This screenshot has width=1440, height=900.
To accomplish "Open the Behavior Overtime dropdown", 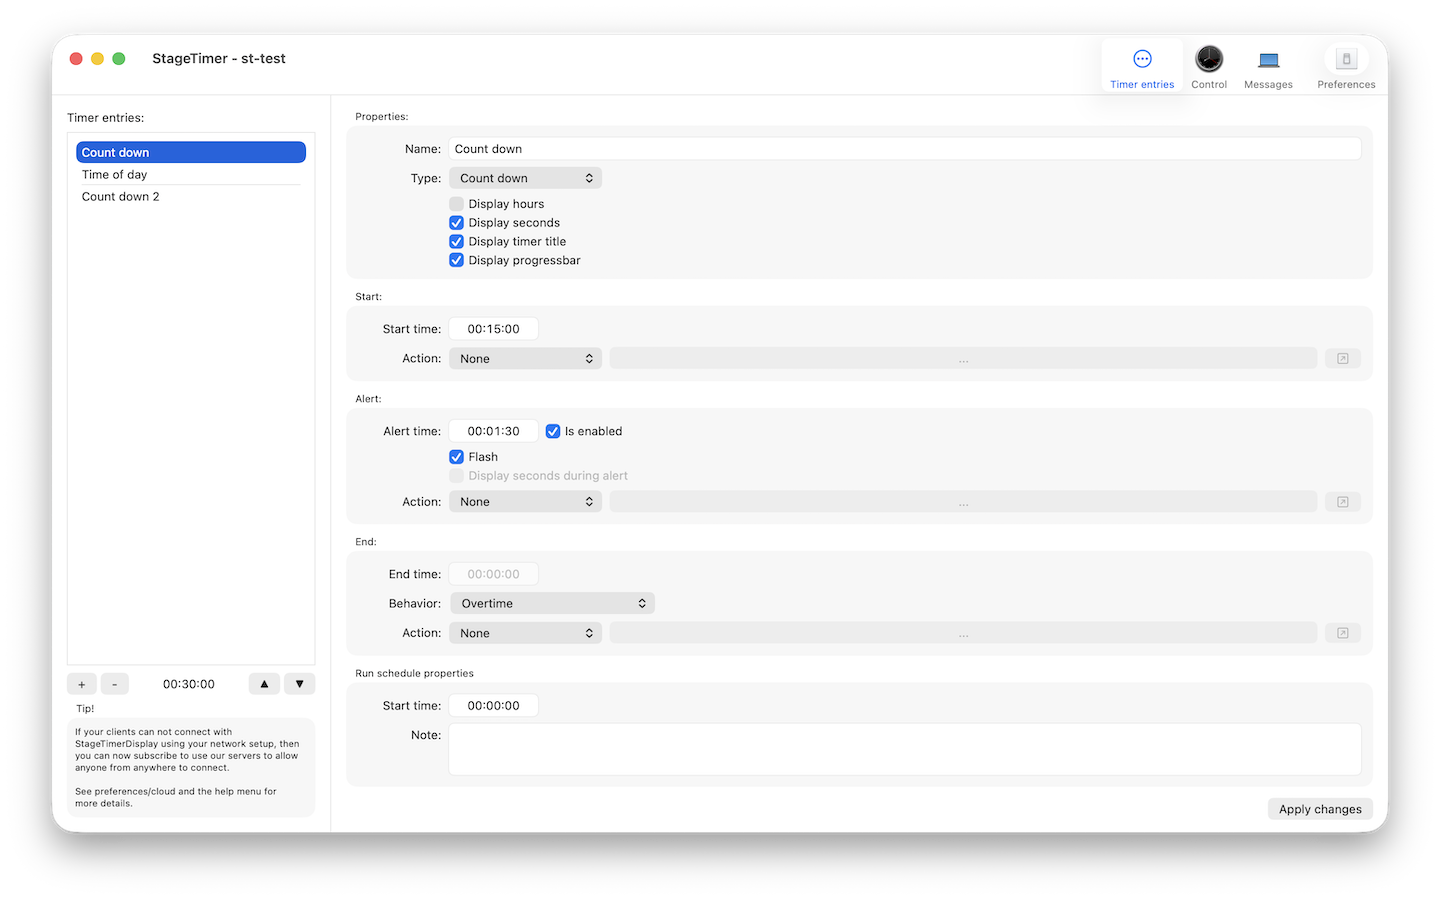I will click(x=552, y=604).
